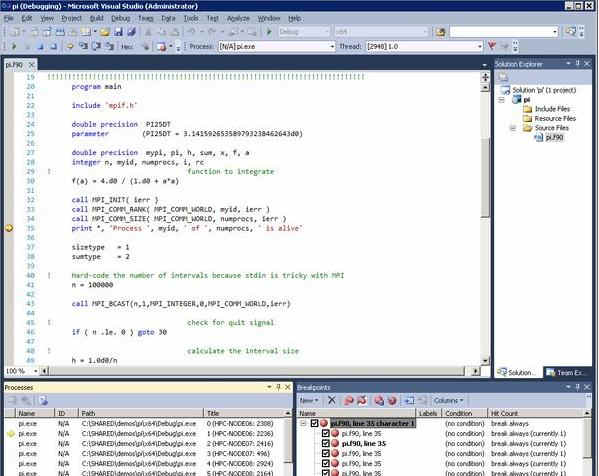This screenshot has width=599, height=476.
Task: Delete selected breakpoint with X icon
Action: coord(332,400)
